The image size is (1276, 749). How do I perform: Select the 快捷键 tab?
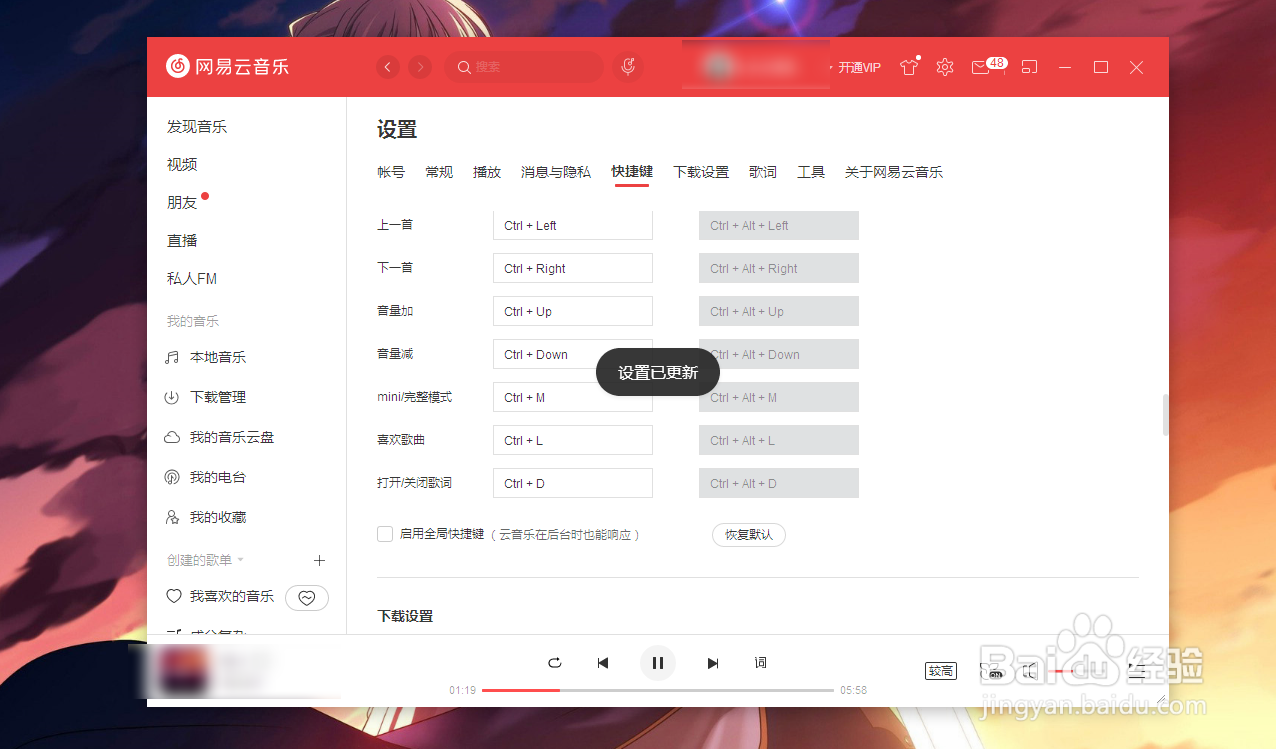[632, 172]
